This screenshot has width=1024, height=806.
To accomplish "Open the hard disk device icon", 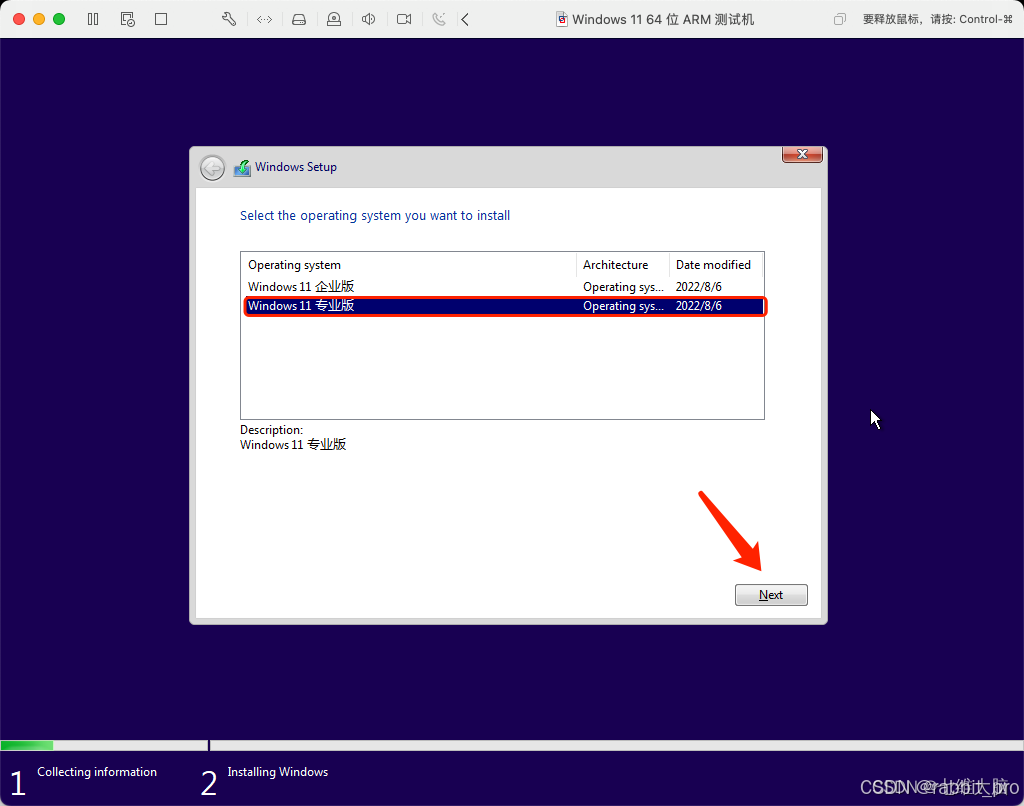I will [x=299, y=20].
